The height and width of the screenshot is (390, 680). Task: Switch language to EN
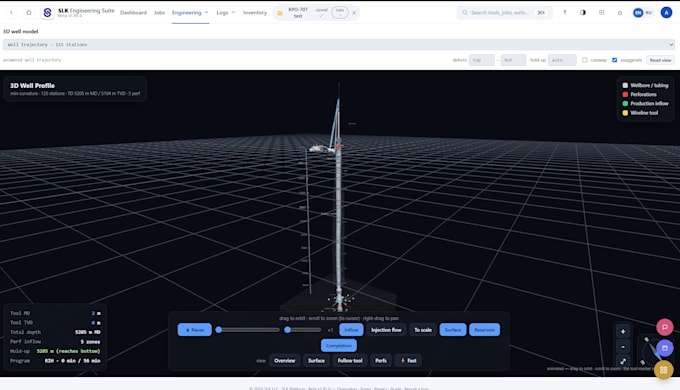(x=638, y=13)
